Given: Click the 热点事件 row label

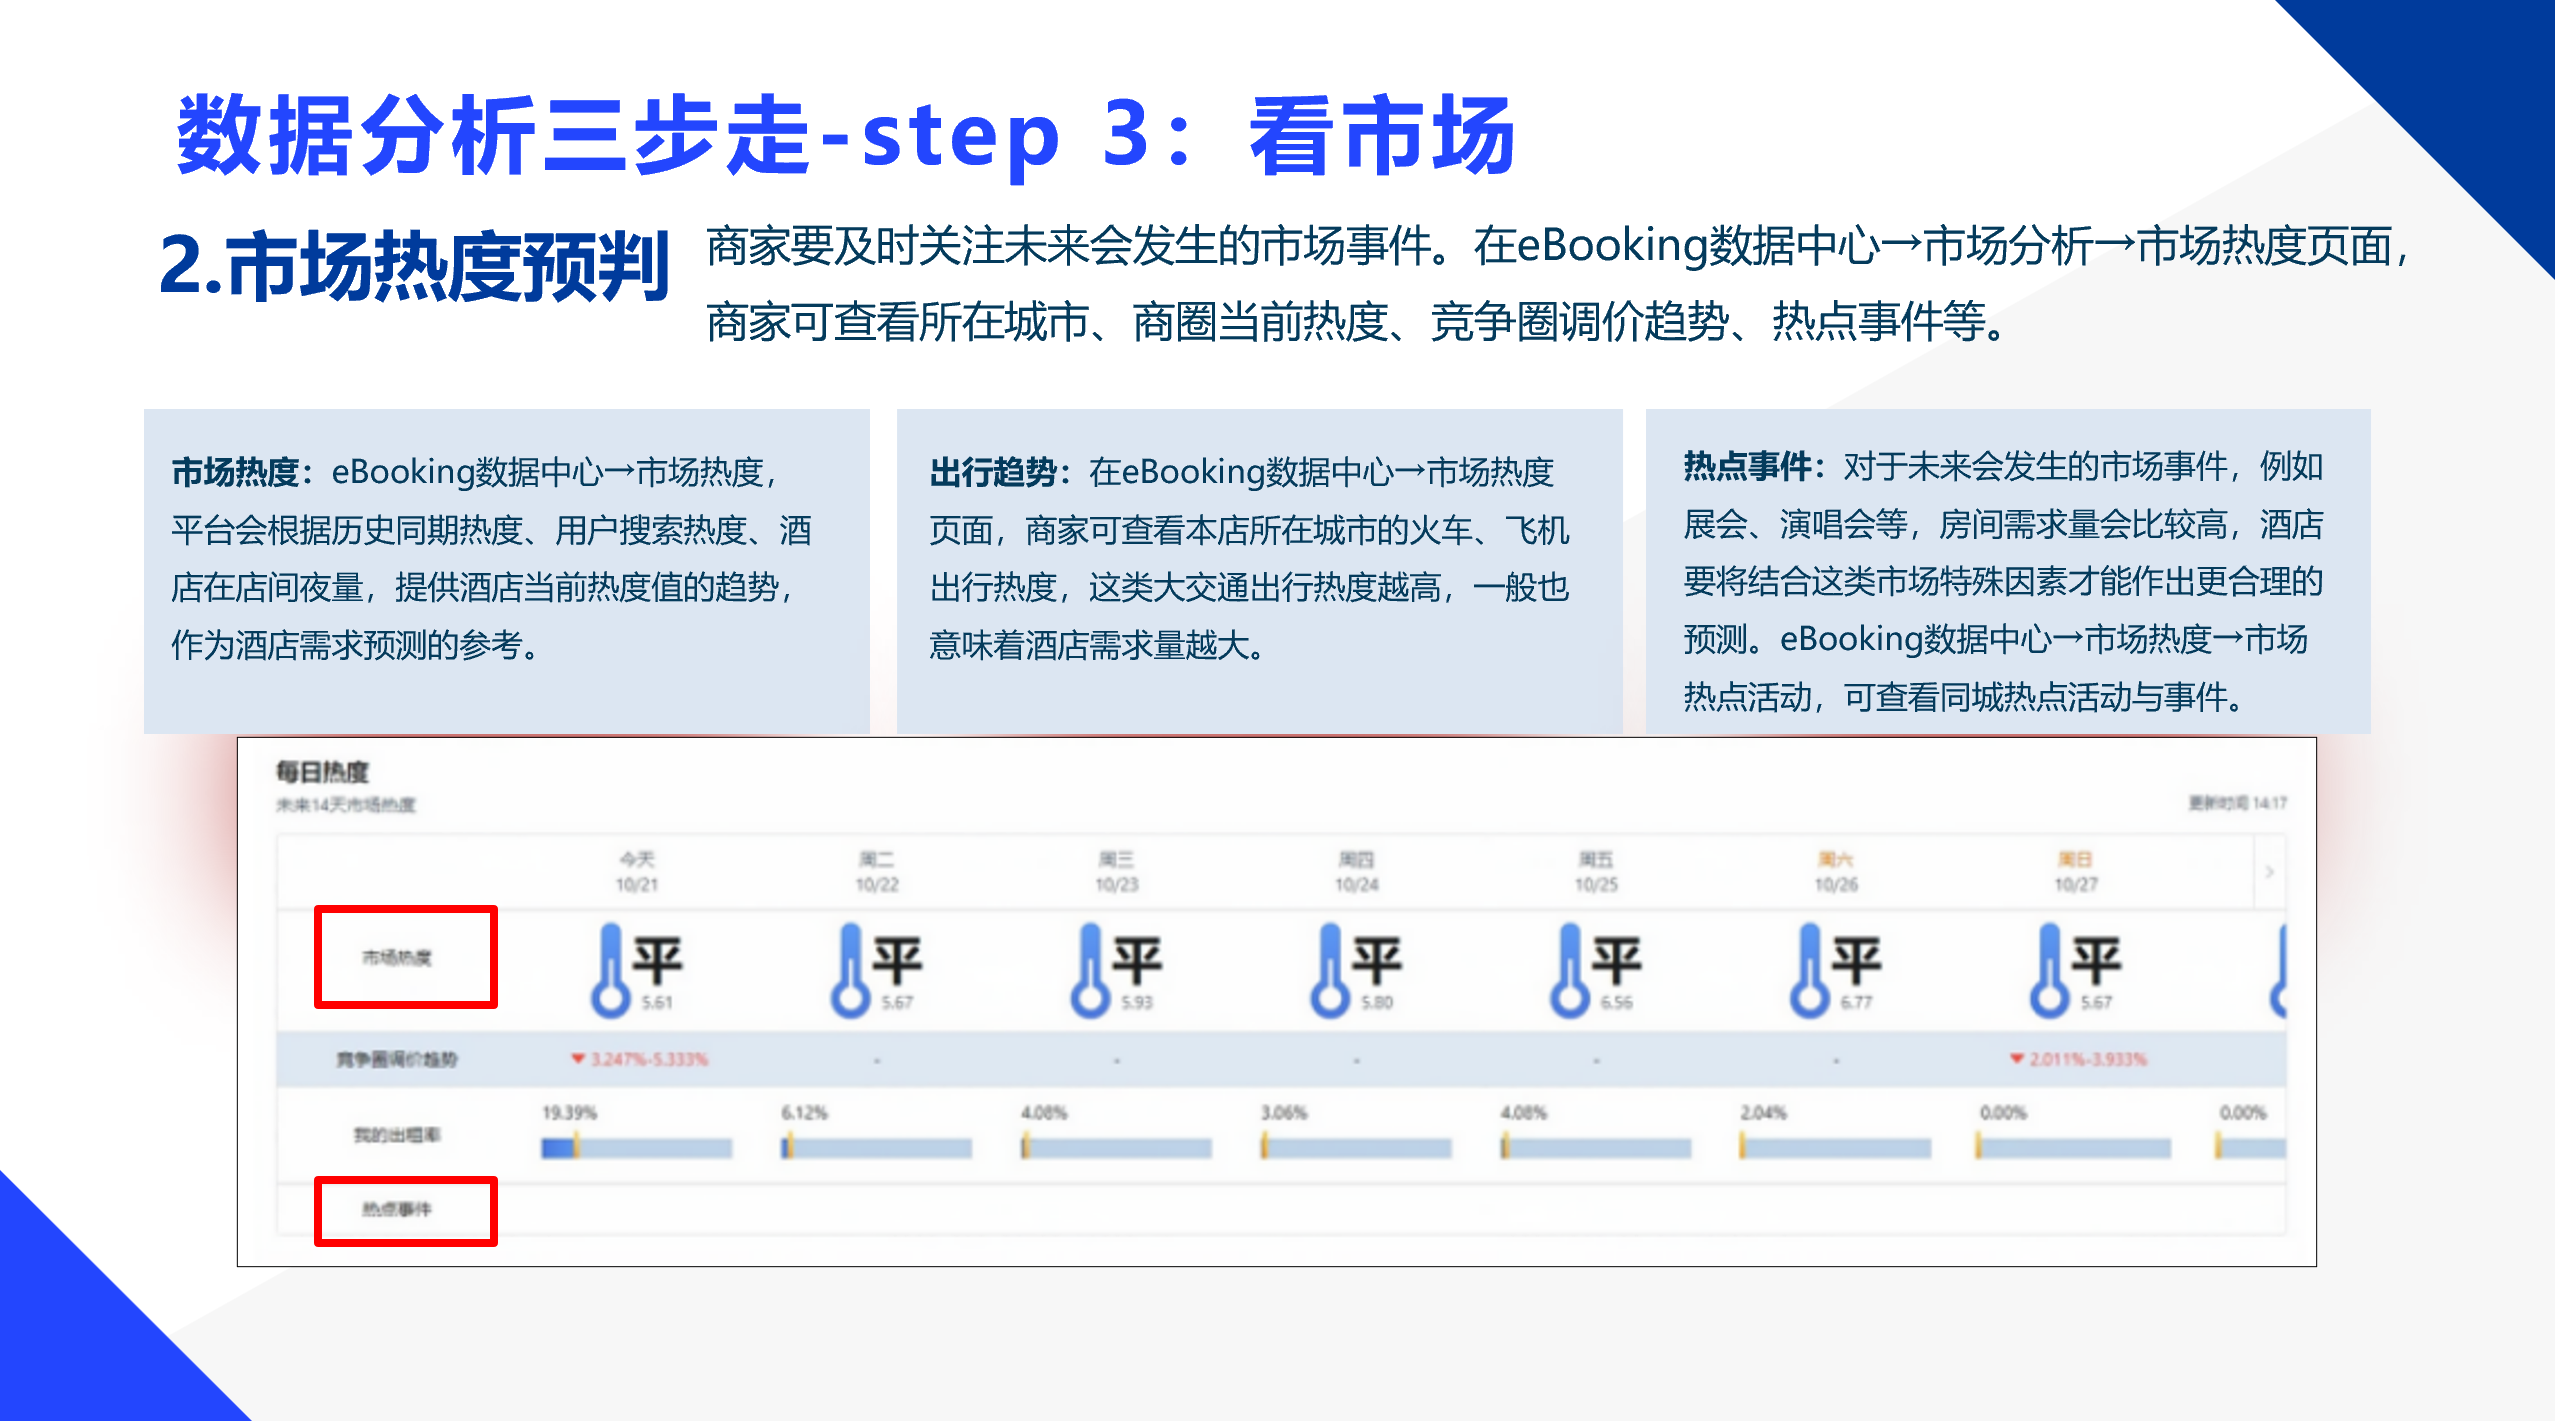Looking at the screenshot, I should tap(397, 1209).
